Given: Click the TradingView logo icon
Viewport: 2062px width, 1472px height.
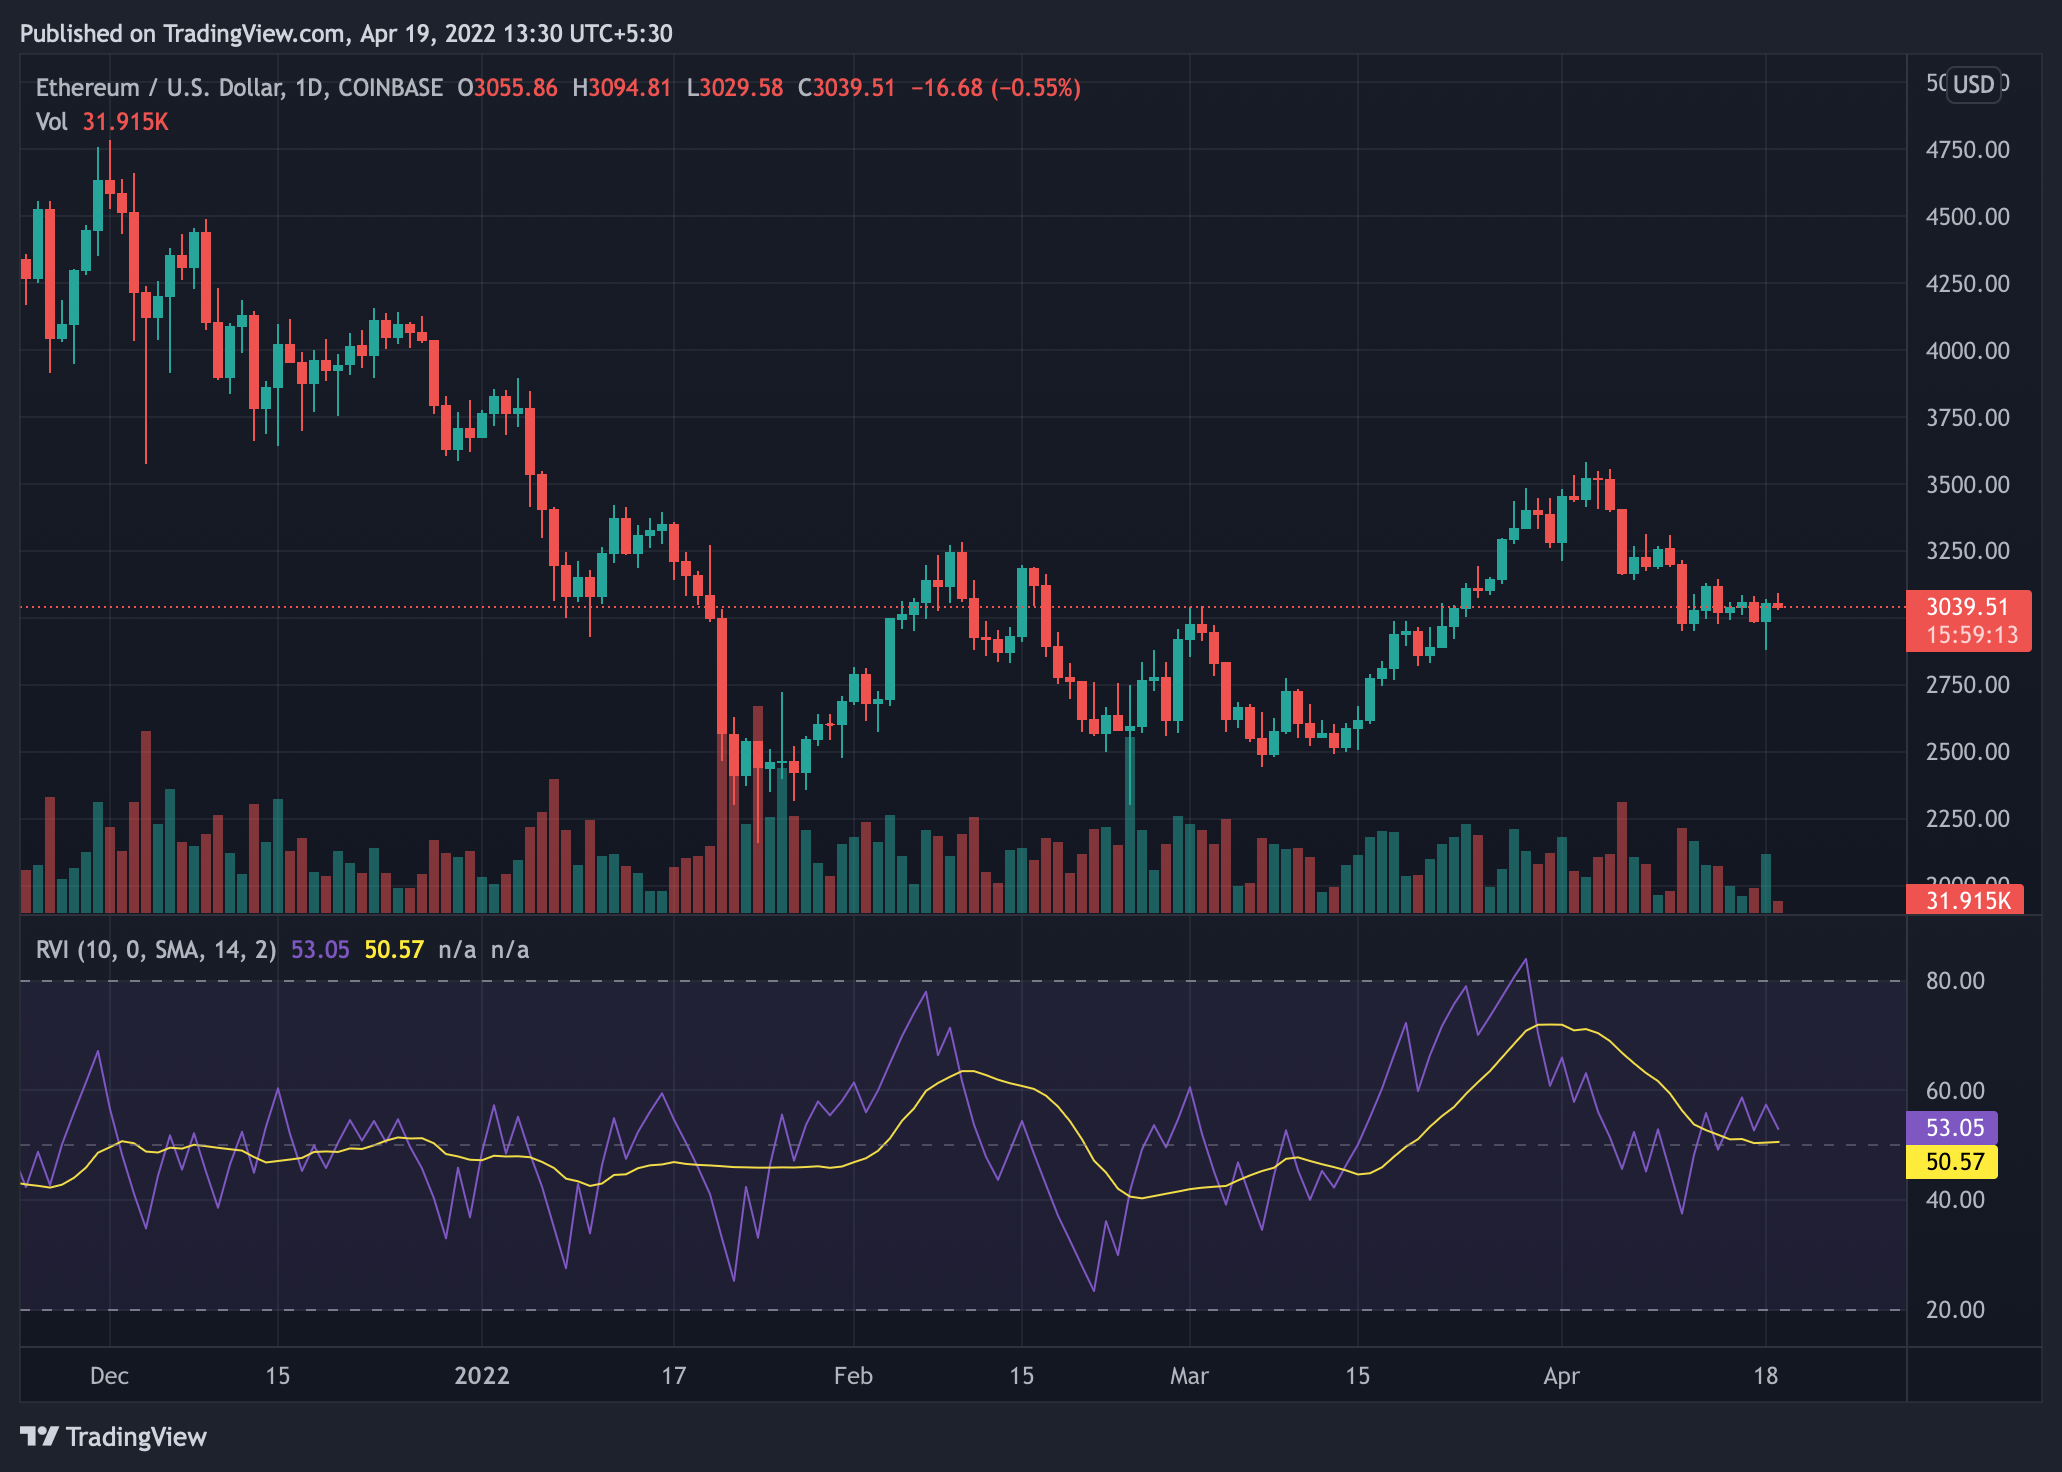Looking at the screenshot, I should coord(40,1437).
